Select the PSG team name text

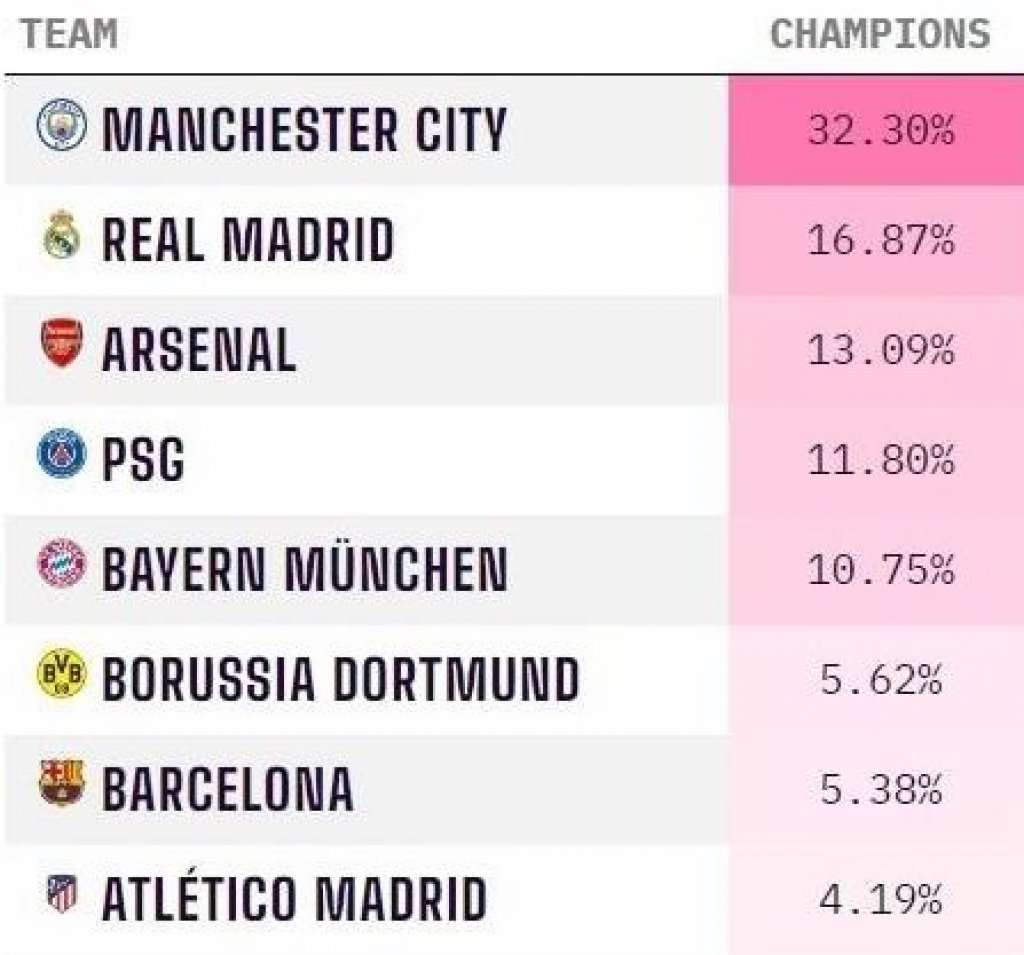pos(143,459)
